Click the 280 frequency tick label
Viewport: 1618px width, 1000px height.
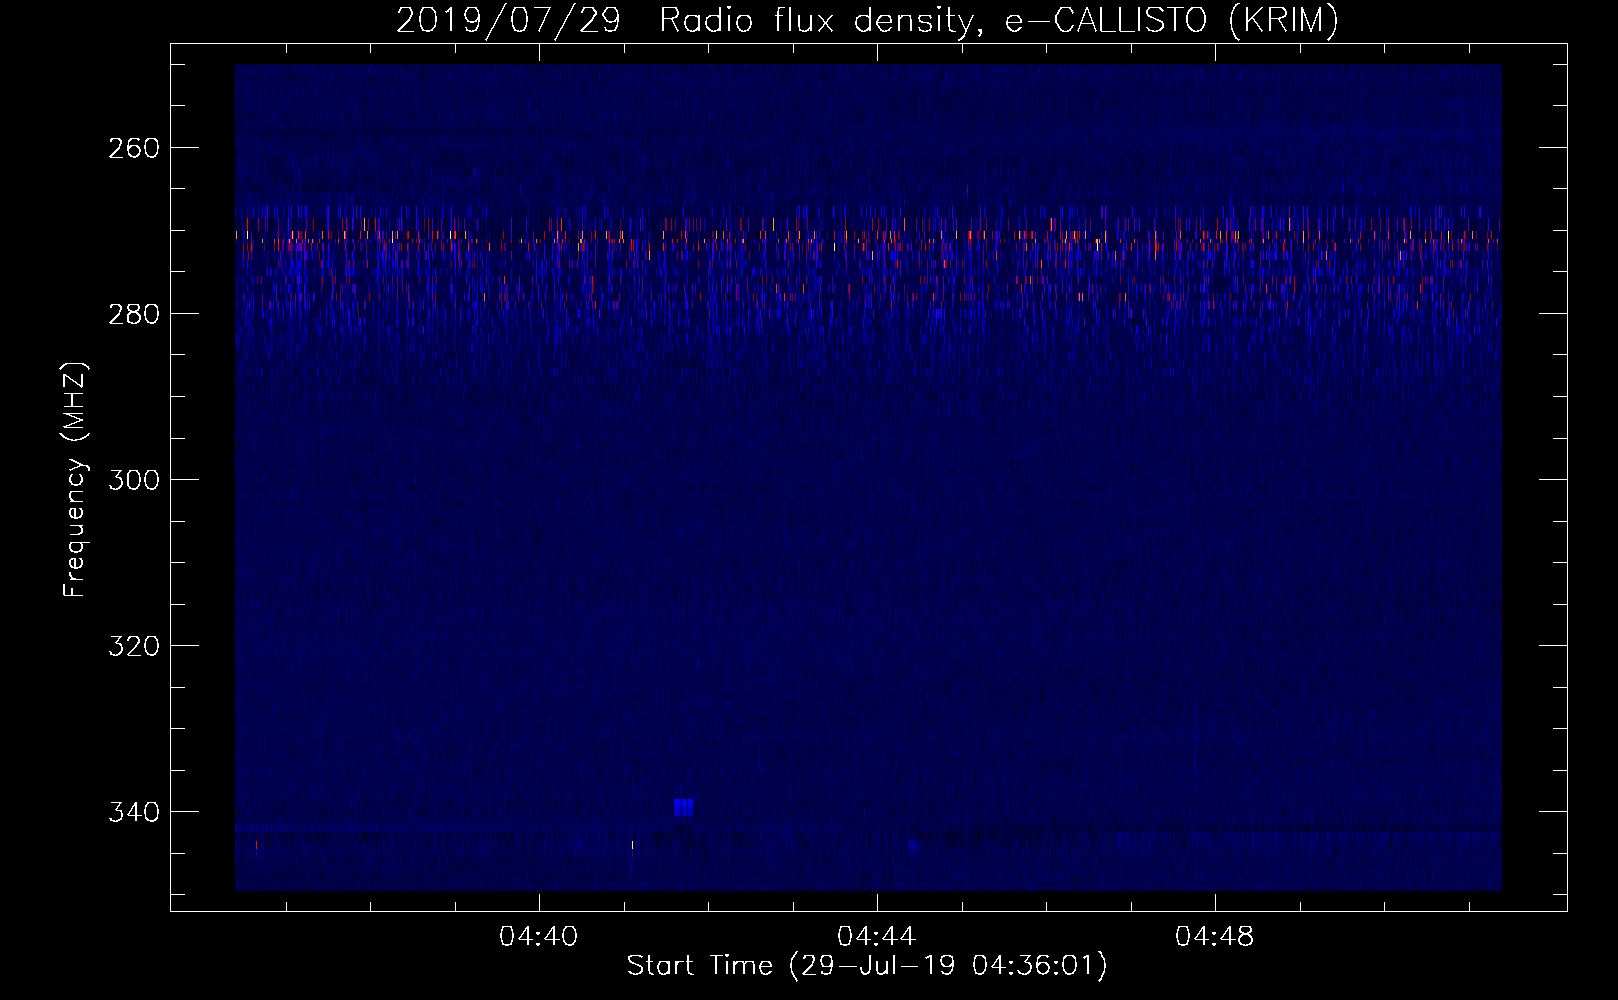134,314
